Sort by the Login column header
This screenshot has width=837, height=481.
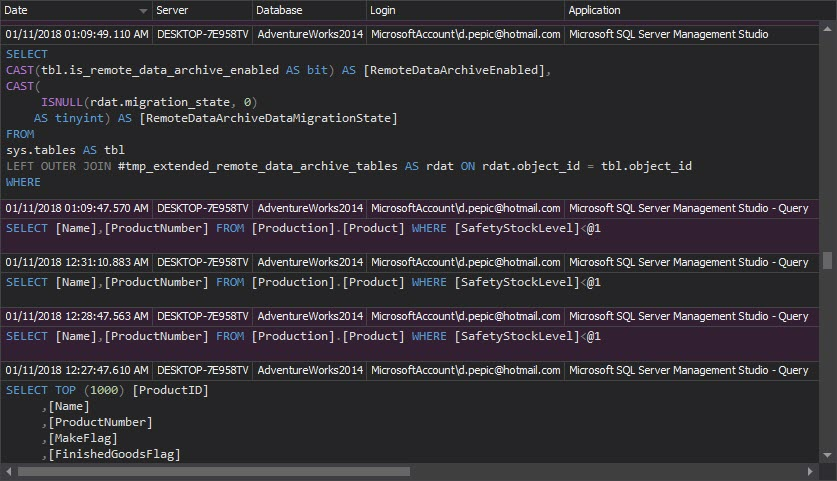465,10
